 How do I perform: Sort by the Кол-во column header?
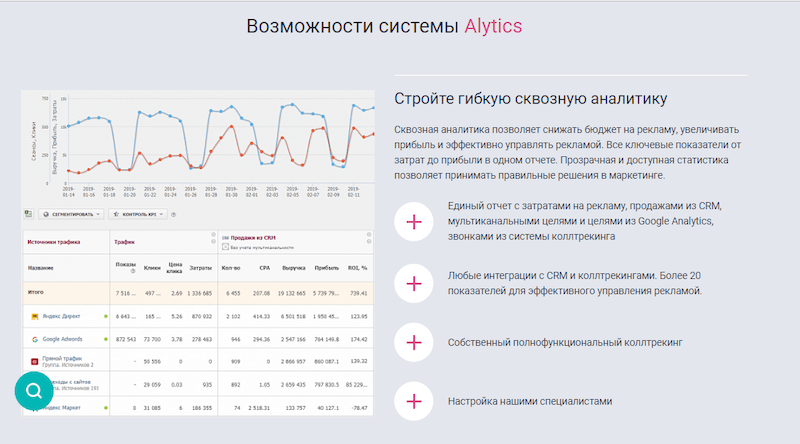point(231,268)
